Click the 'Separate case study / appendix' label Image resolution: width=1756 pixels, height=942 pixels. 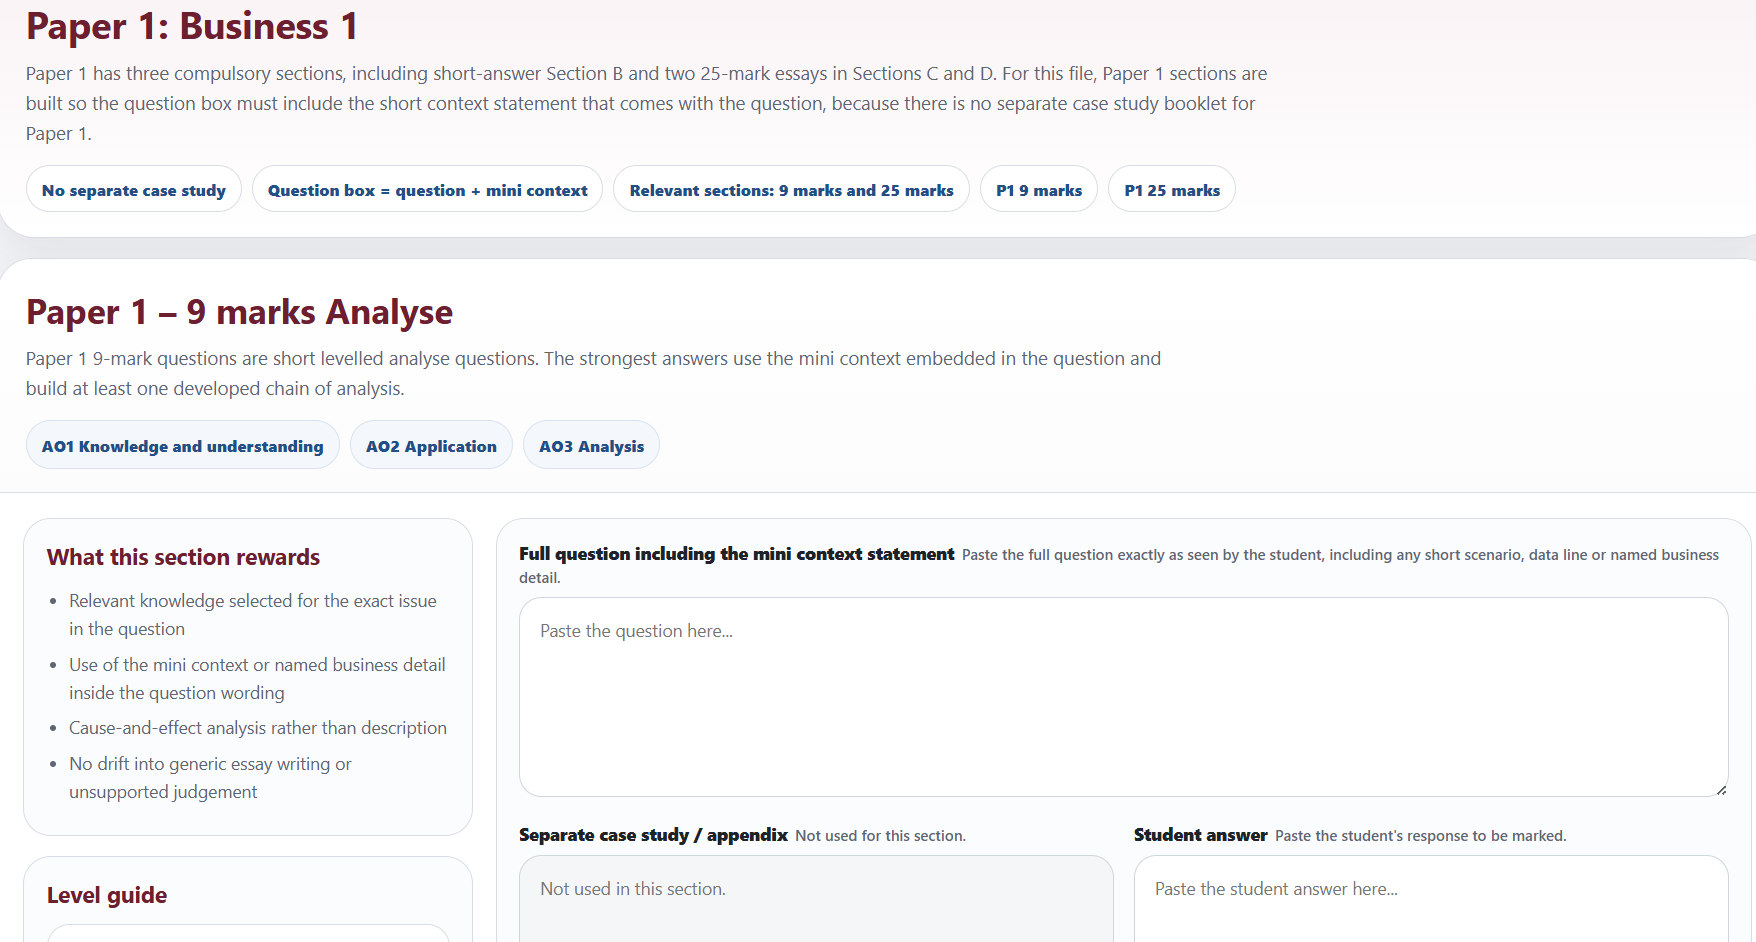(x=653, y=835)
